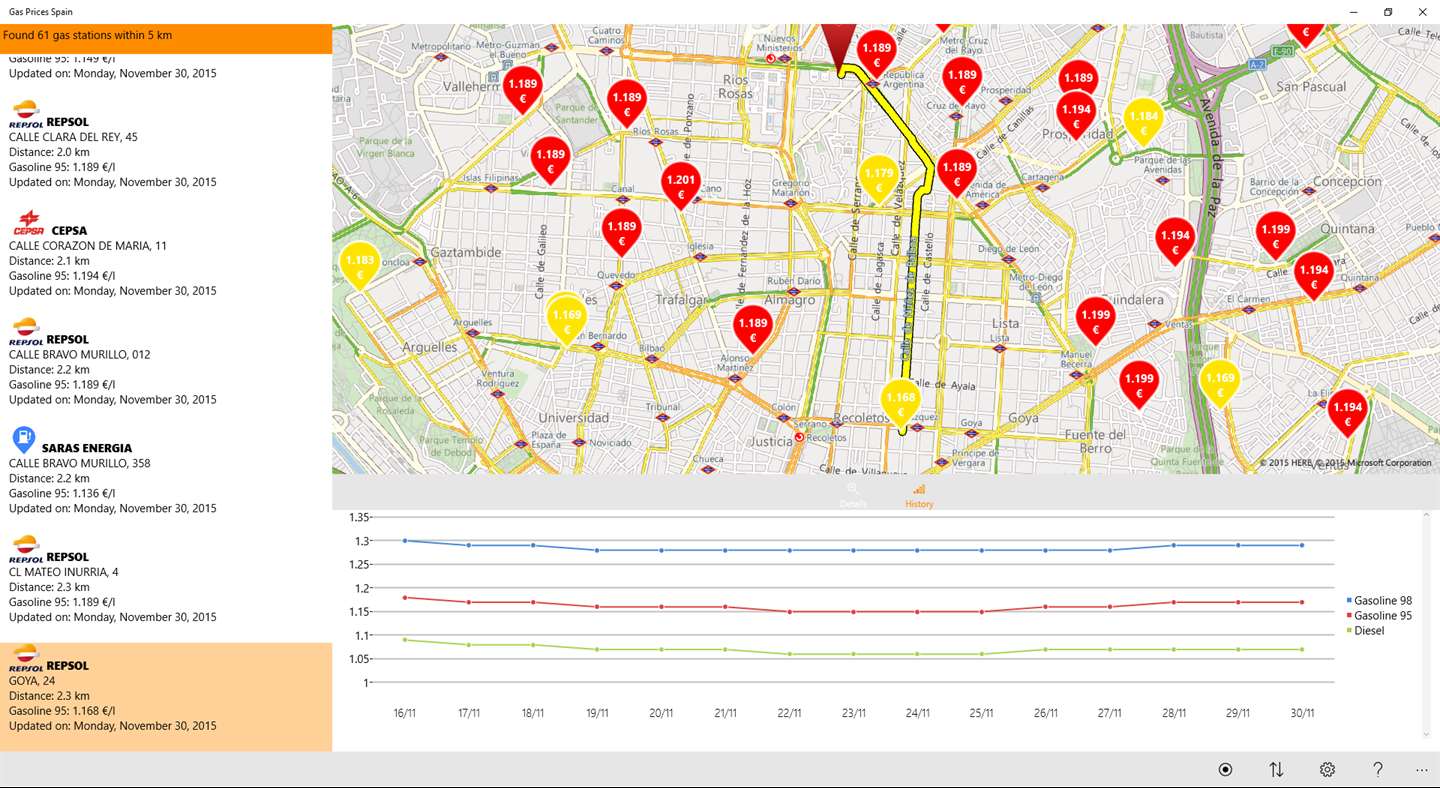Switch to the Details tab

coord(853,496)
